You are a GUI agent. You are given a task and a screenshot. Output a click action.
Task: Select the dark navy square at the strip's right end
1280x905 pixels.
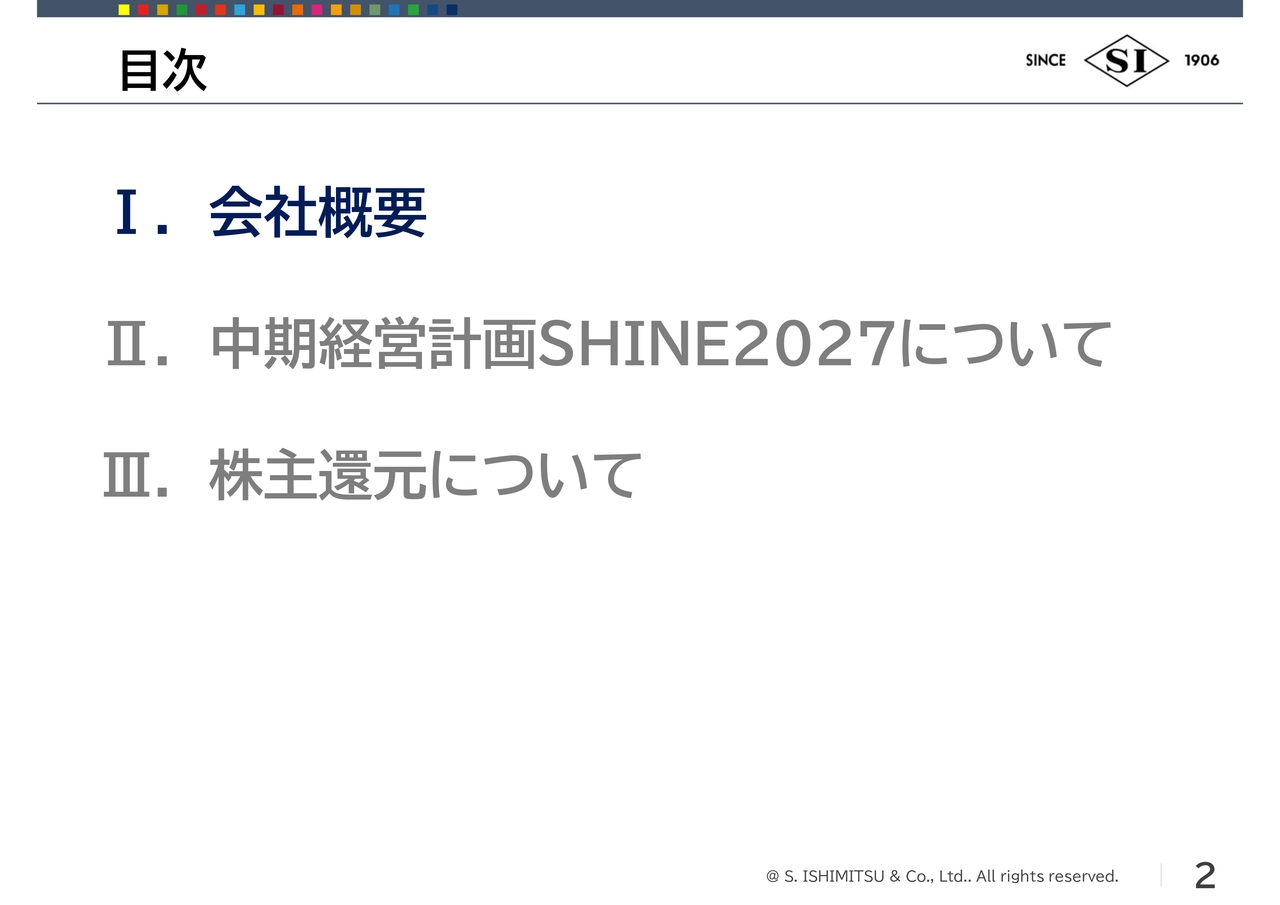click(451, 10)
